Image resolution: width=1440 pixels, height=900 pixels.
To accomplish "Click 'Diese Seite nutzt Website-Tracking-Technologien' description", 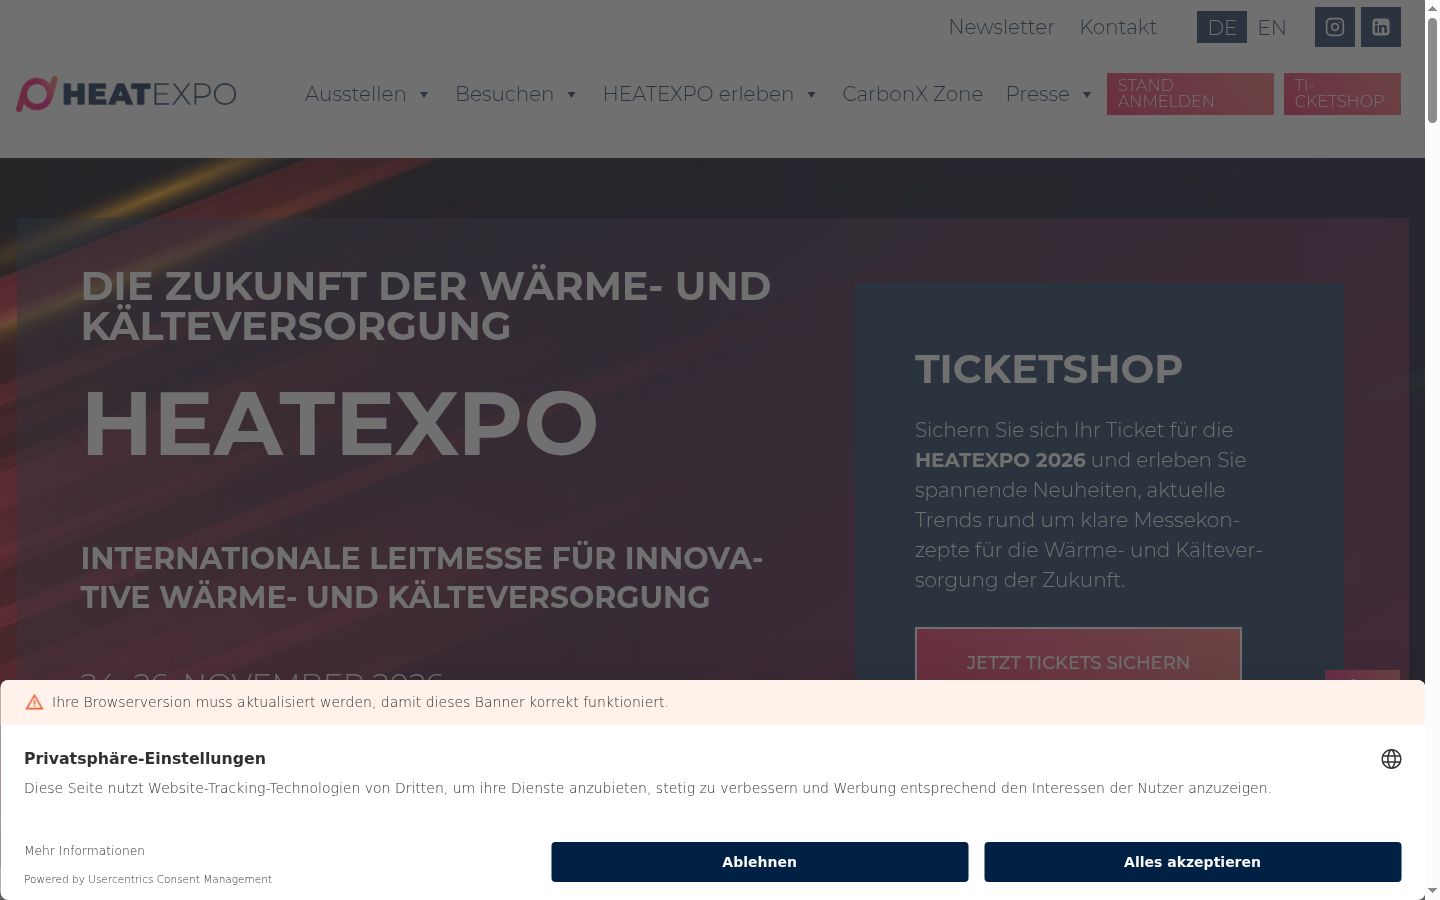I will tap(647, 788).
